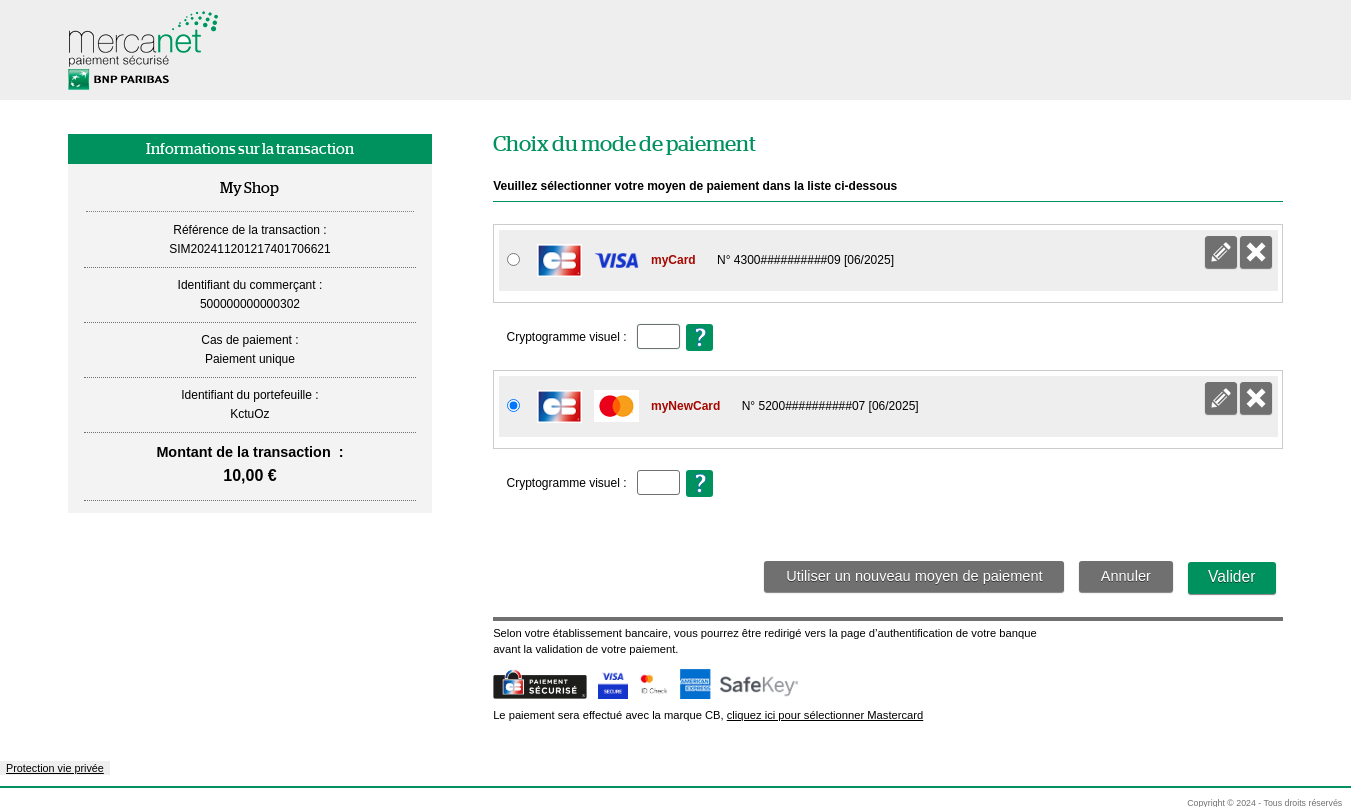This screenshot has height=807, width=1351.
Task: Delete myCard using its X icon
Action: (x=1256, y=253)
